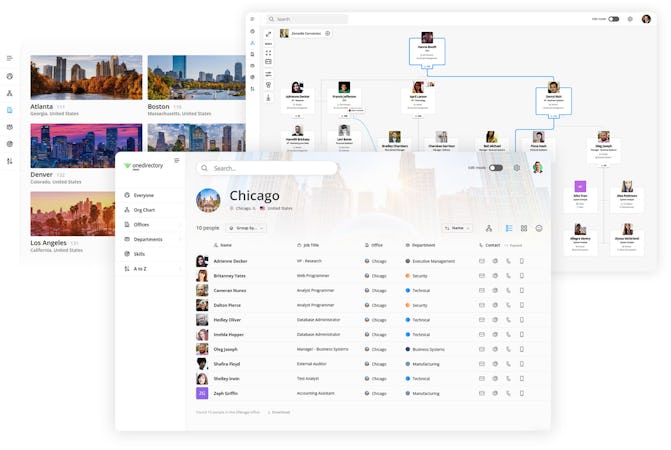671x450 pixels.
Task: Toggle Edit mode in the Chicago window
Action: coord(496,168)
